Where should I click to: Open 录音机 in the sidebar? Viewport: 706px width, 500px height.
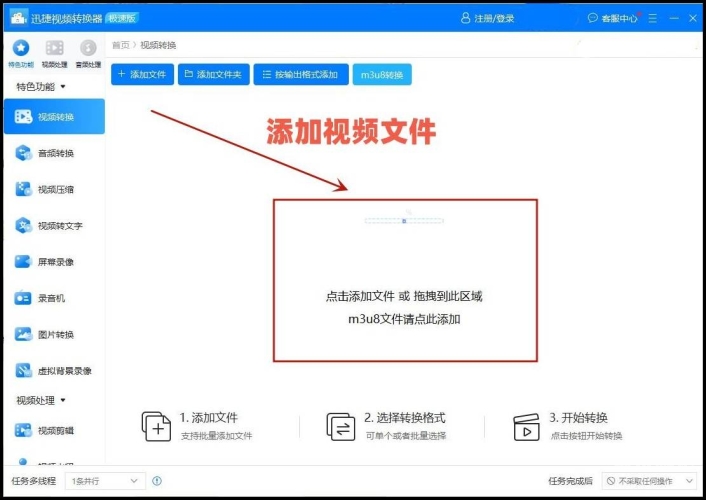(x=54, y=298)
